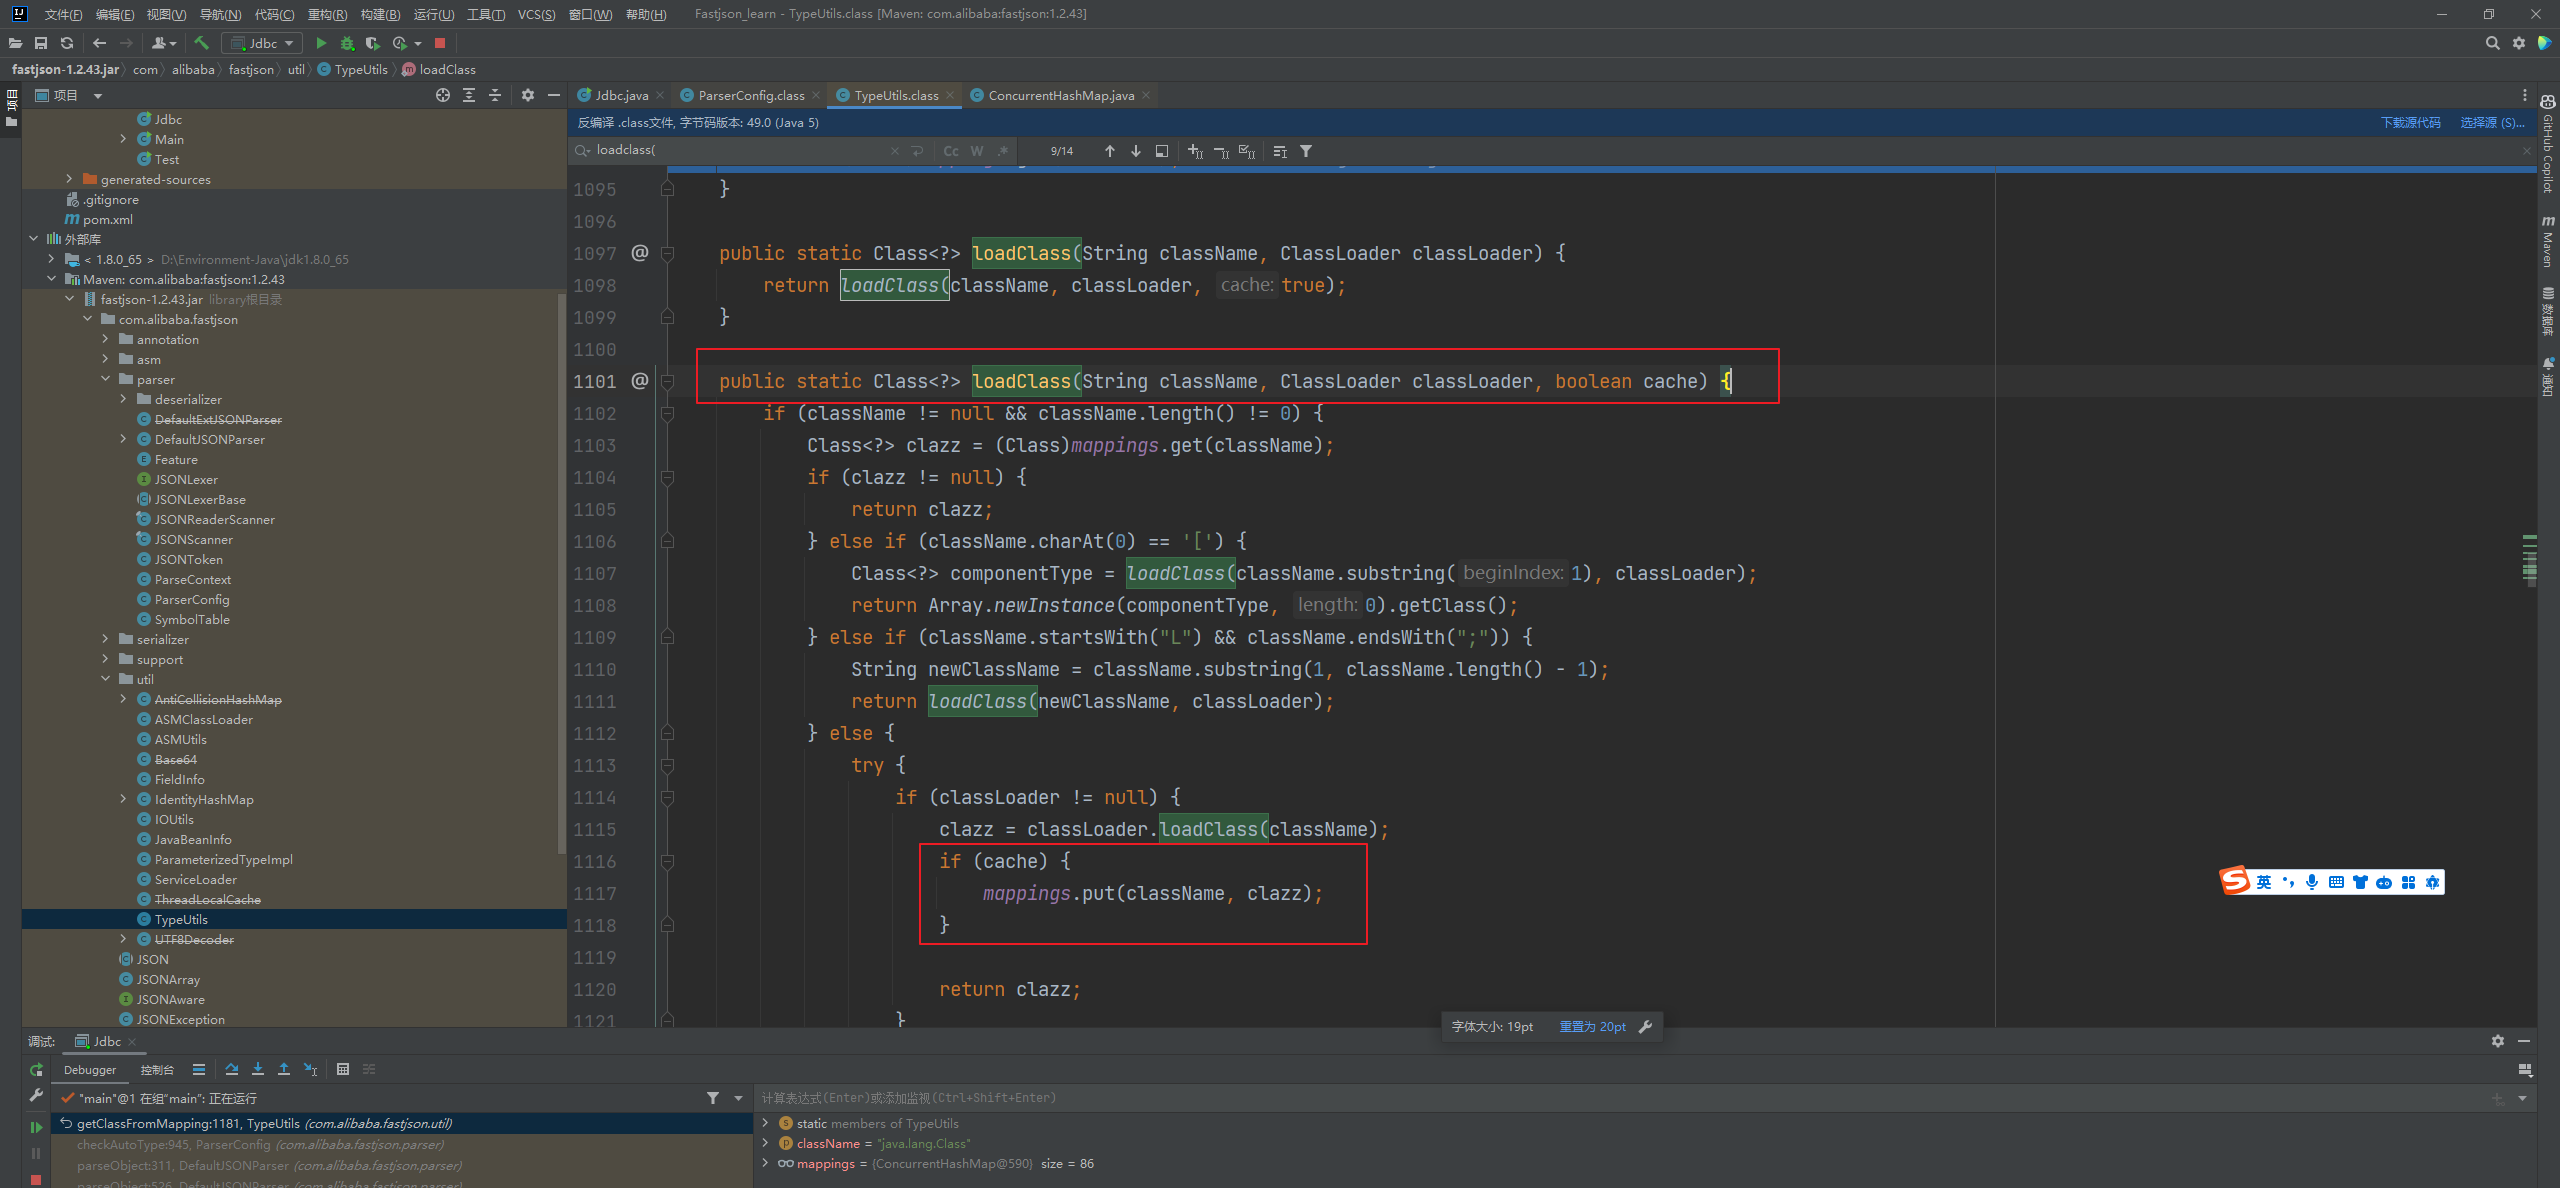Switch to the ParserConfig.class tab

[750, 95]
